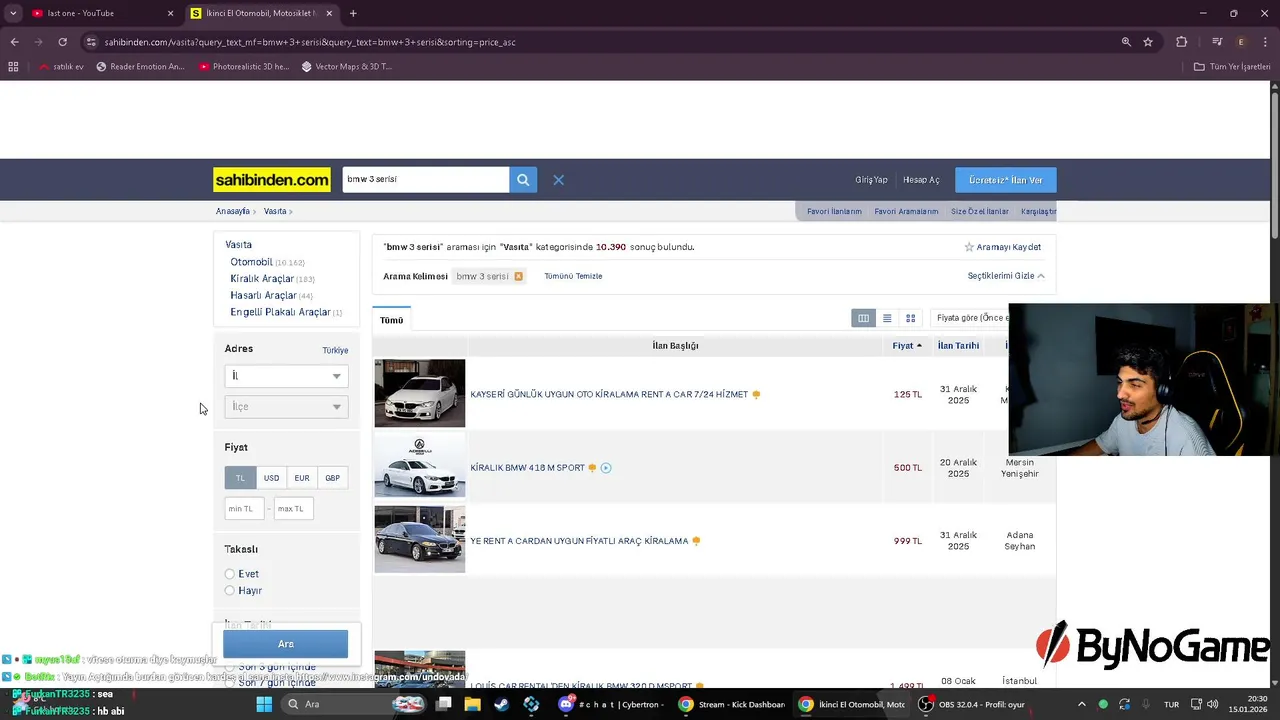Open File Explorer from the taskbar
1280x720 pixels.
click(x=472, y=704)
